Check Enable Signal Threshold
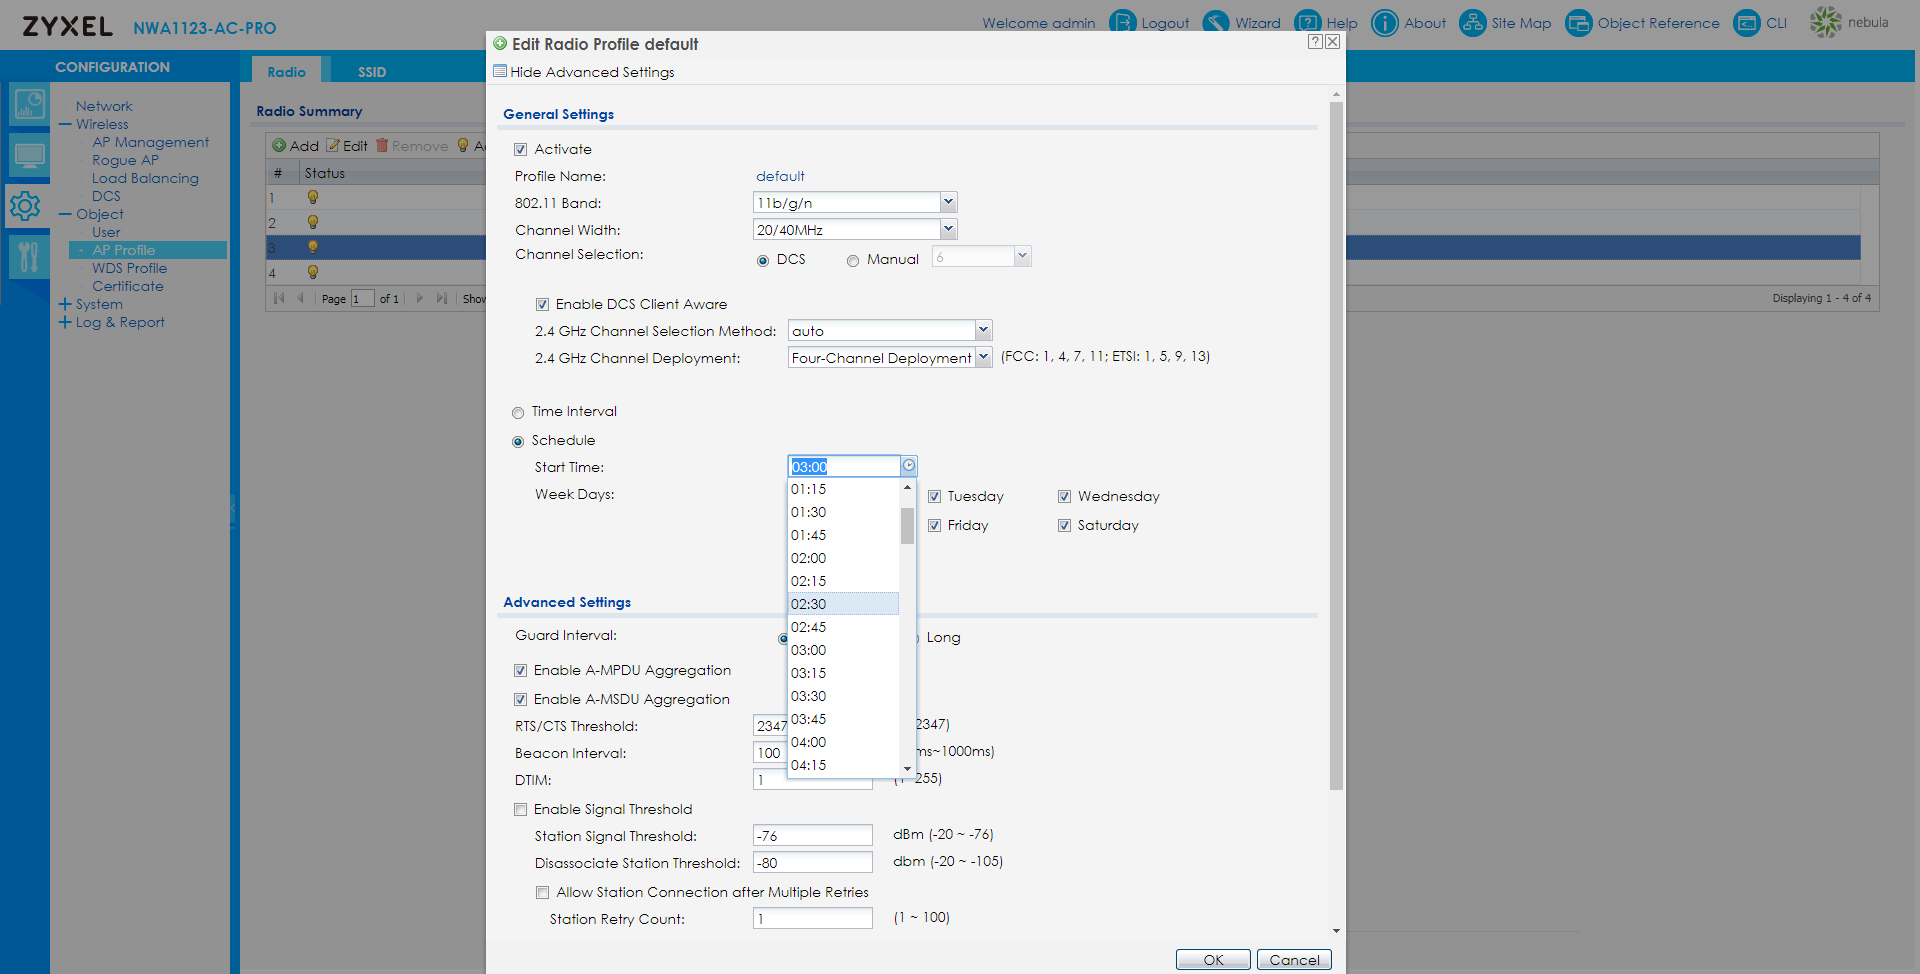Viewport: 1920px width, 974px height. click(x=520, y=810)
